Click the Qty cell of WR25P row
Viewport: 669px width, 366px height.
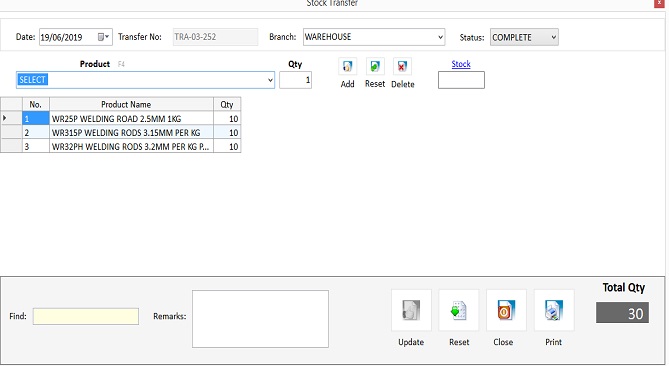pos(227,119)
